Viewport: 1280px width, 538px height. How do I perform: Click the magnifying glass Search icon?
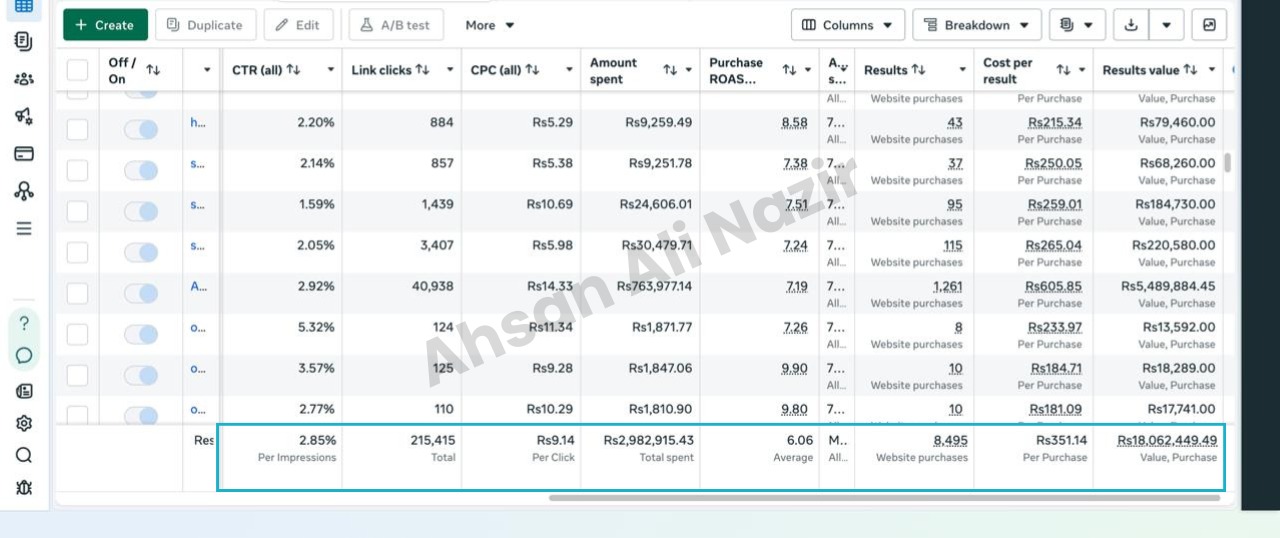click(24, 455)
